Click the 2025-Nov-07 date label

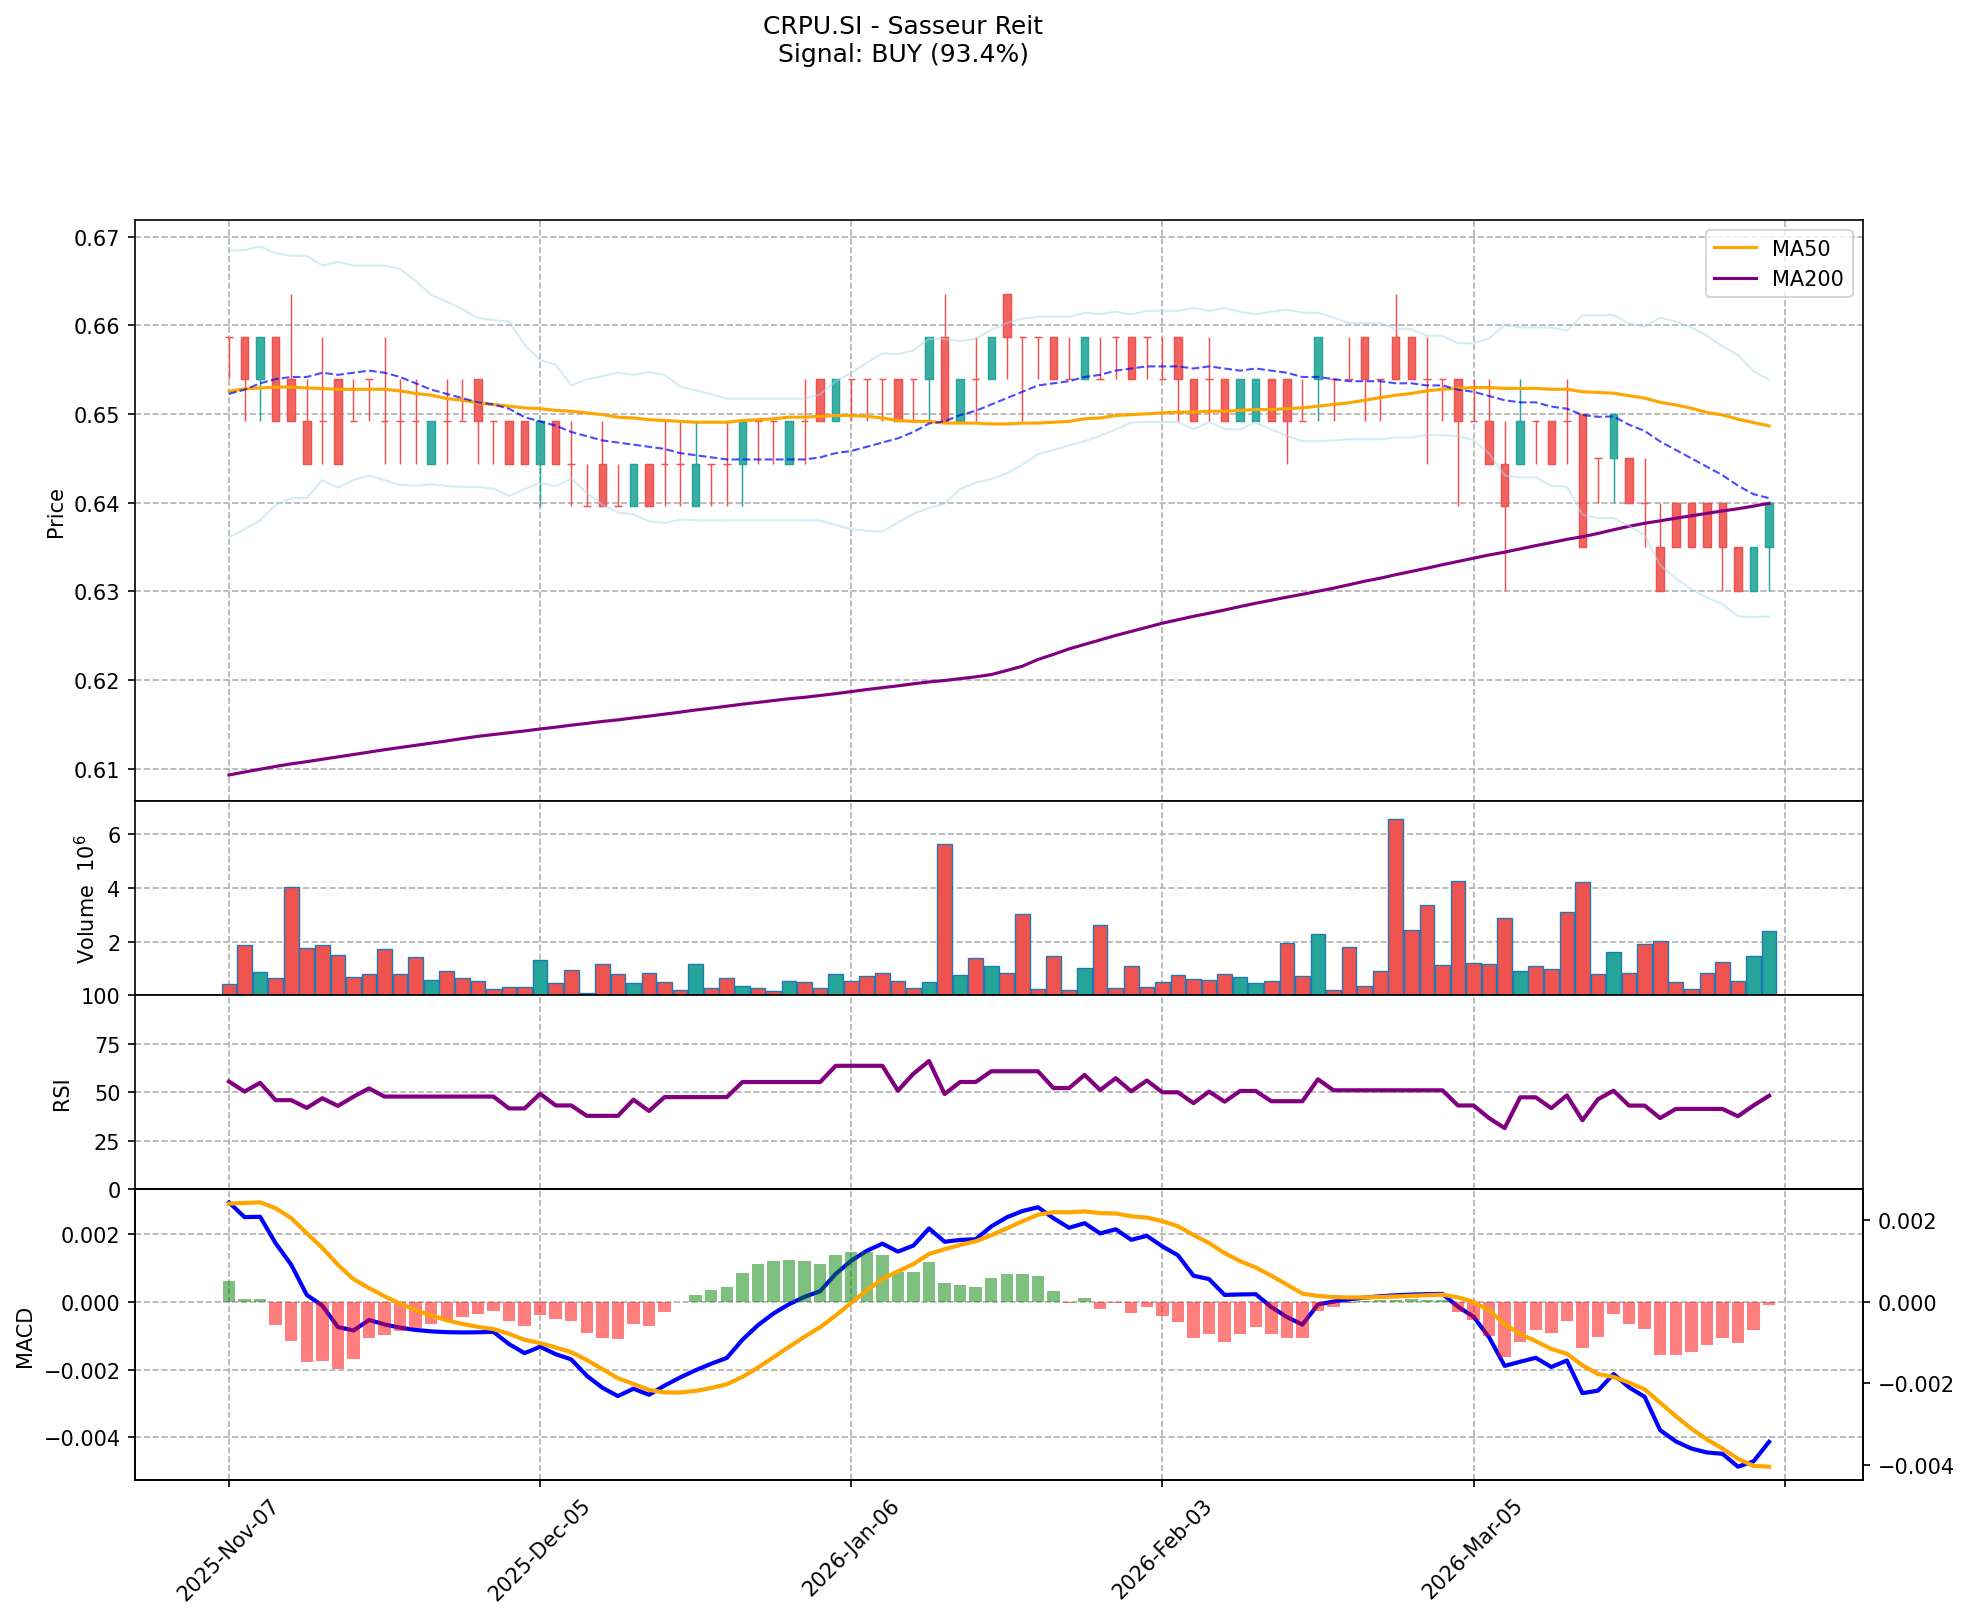[224, 1549]
